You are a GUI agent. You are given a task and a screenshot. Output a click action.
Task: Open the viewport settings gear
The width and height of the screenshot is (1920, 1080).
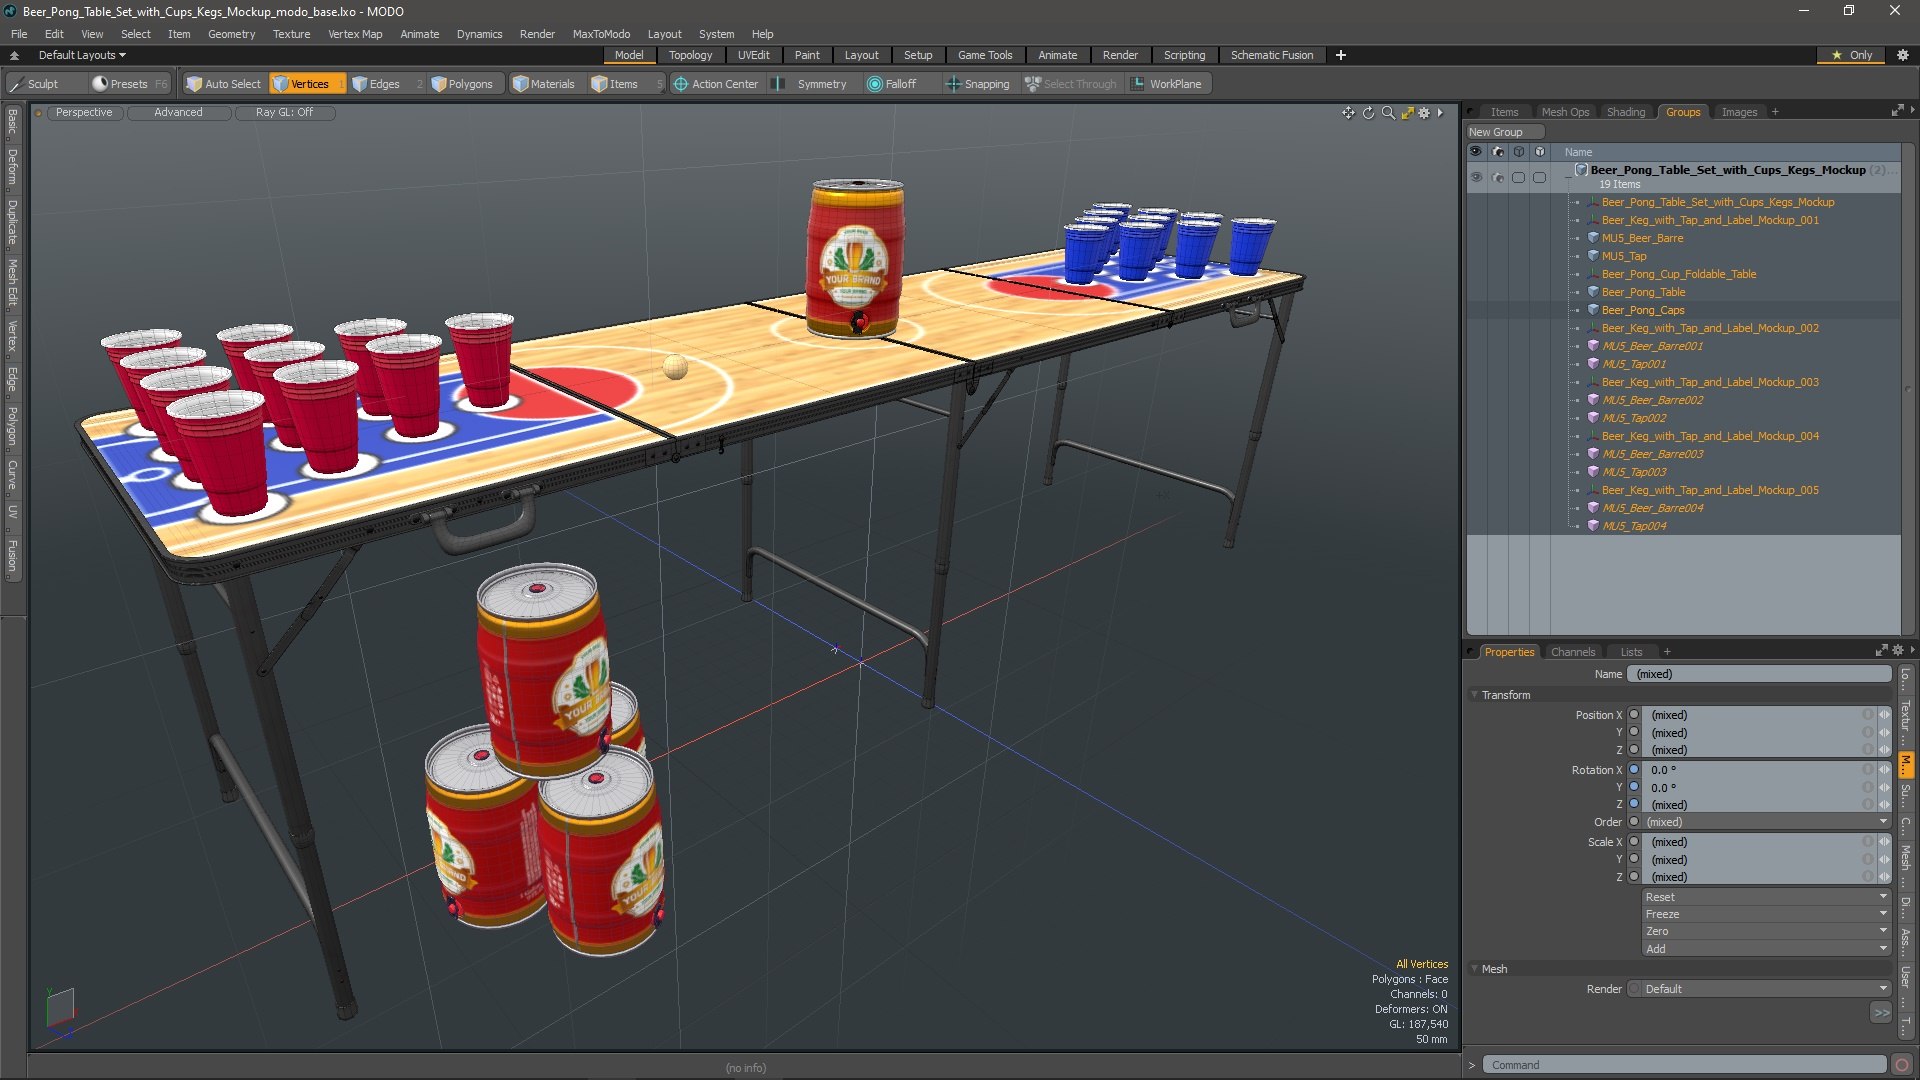(x=1424, y=113)
